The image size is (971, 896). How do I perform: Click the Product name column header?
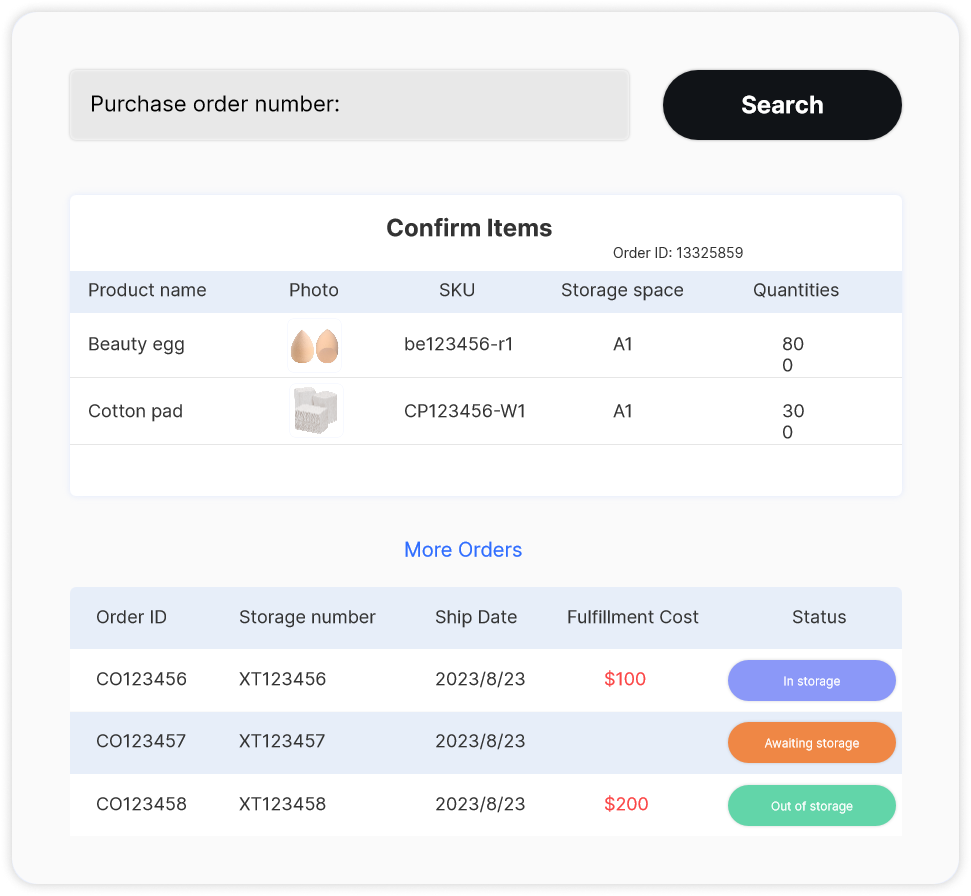point(147,290)
